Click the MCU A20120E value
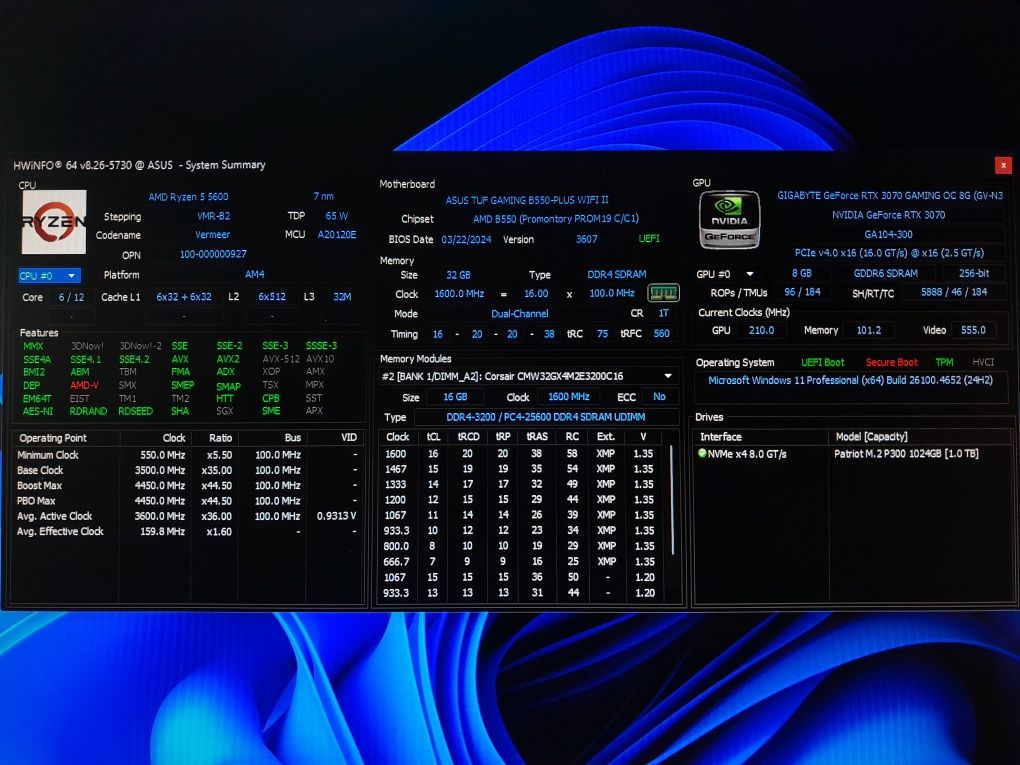This screenshot has height=765, width=1020. (x=336, y=235)
